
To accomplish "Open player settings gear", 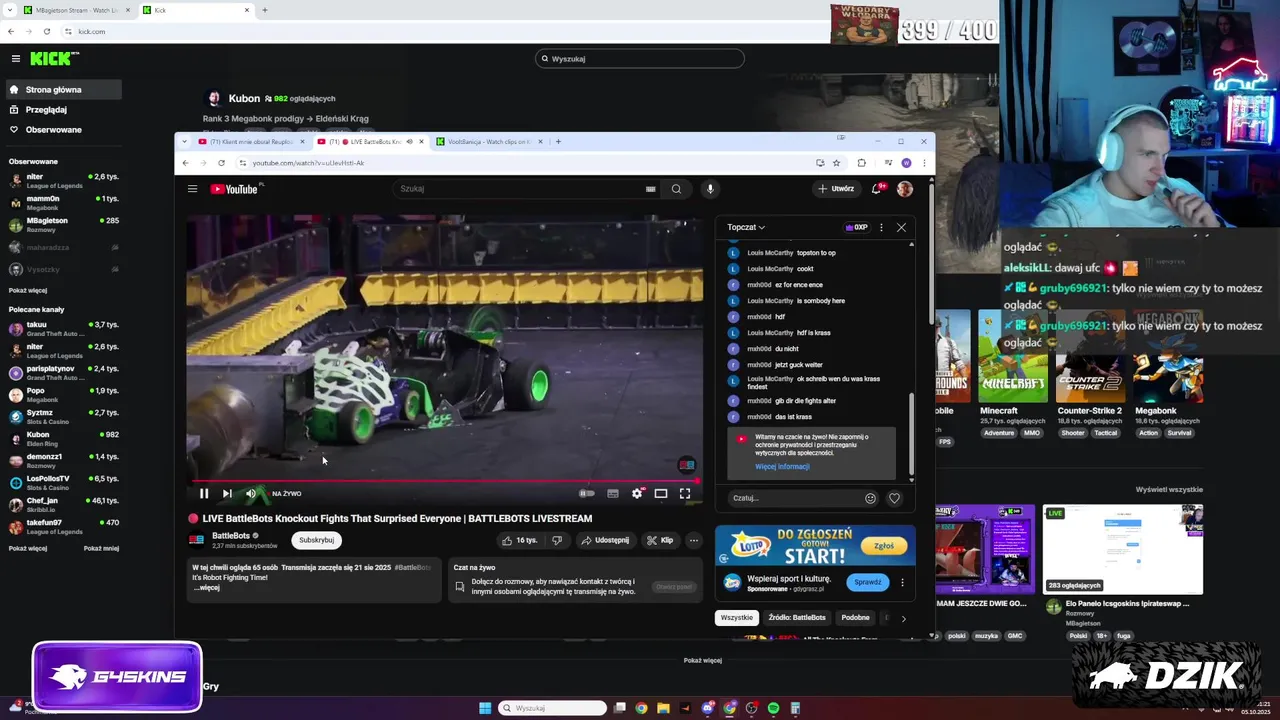I will [x=637, y=493].
